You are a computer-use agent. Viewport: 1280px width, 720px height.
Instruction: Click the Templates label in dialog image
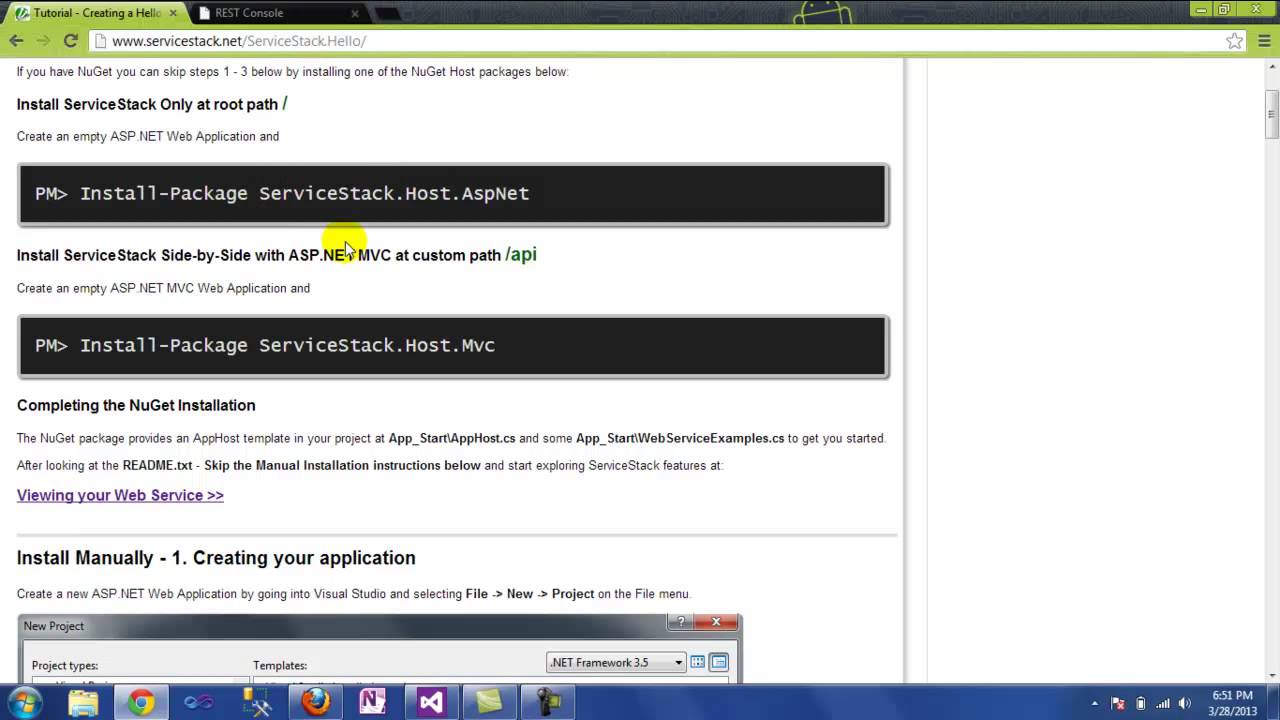[x=280, y=665]
